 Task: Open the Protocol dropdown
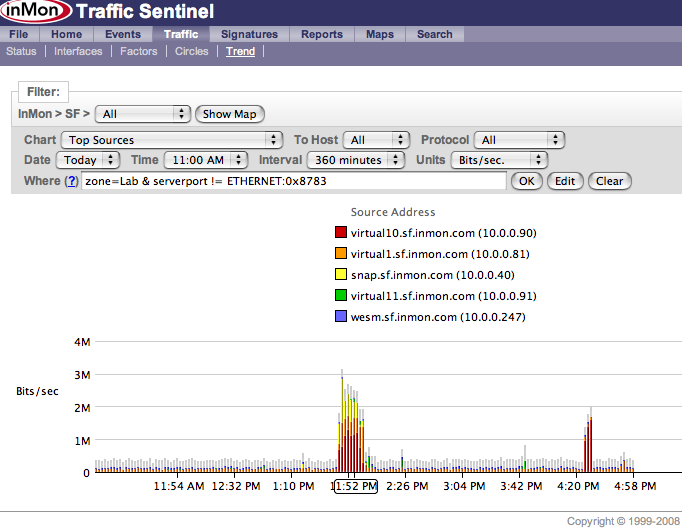tap(519, 140)
